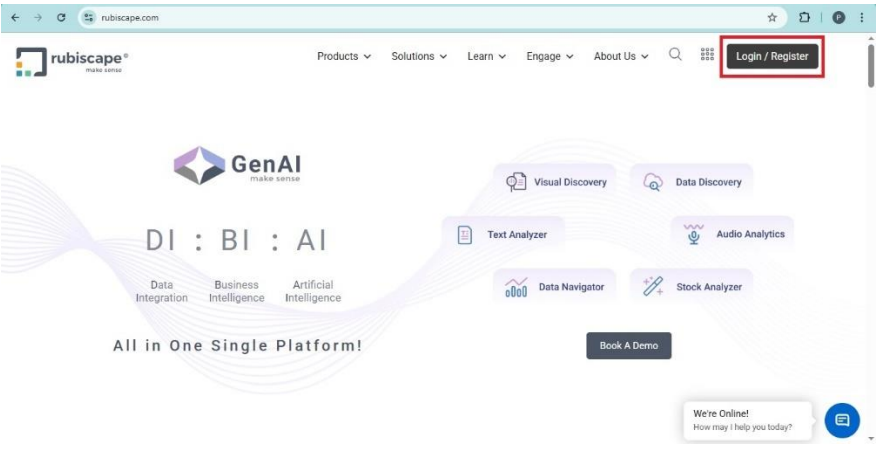Open the browser extensions icon
Screen dimensions: 879x458
click(804, 18)
